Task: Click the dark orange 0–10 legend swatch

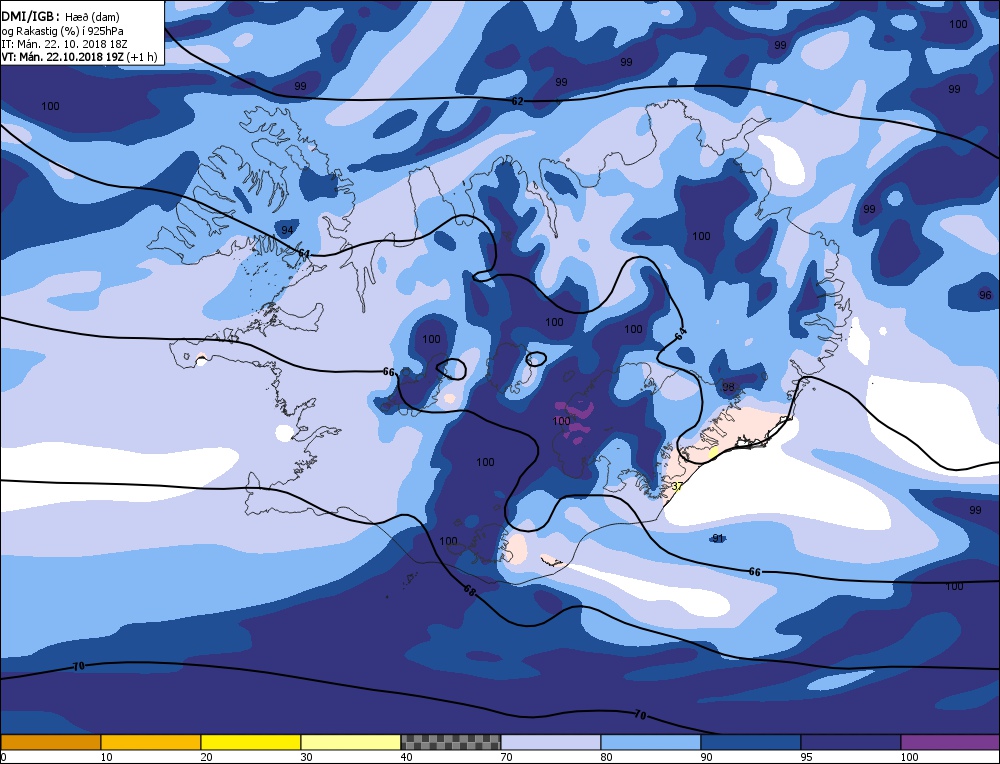Action: (50, 742)
